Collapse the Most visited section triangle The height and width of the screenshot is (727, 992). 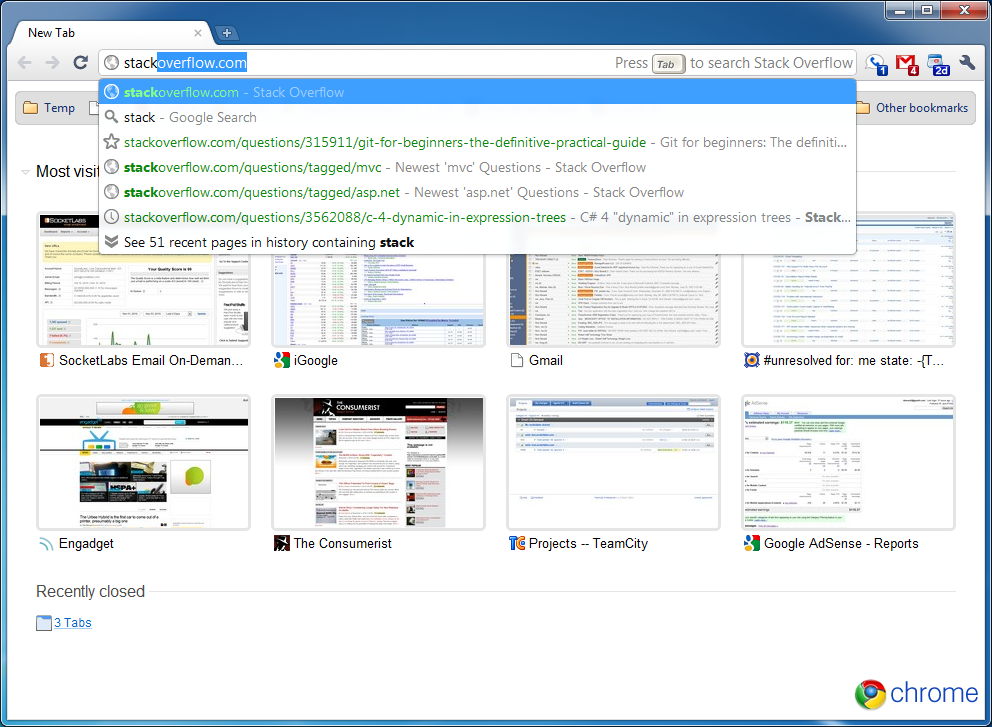tap(25, 172)
